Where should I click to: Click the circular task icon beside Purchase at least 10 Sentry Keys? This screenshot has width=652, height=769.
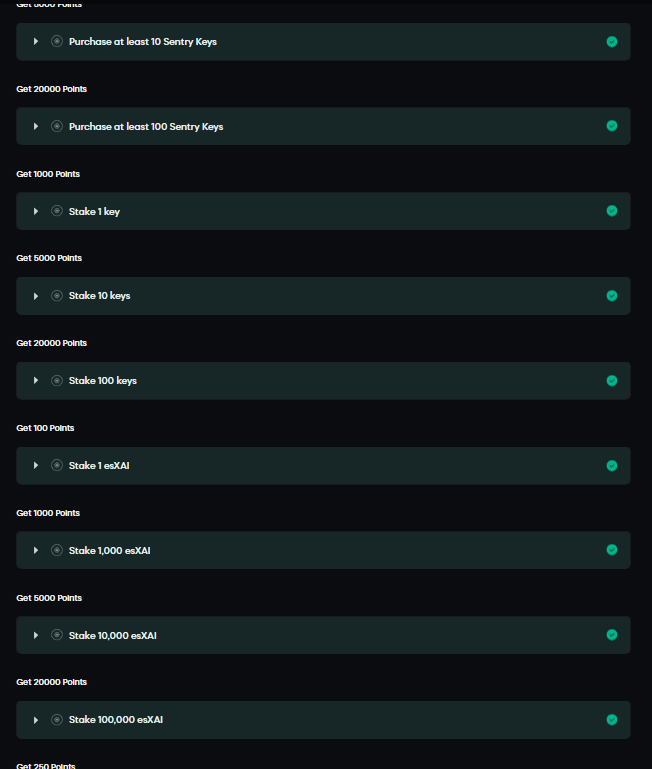[x=57, y=42]
